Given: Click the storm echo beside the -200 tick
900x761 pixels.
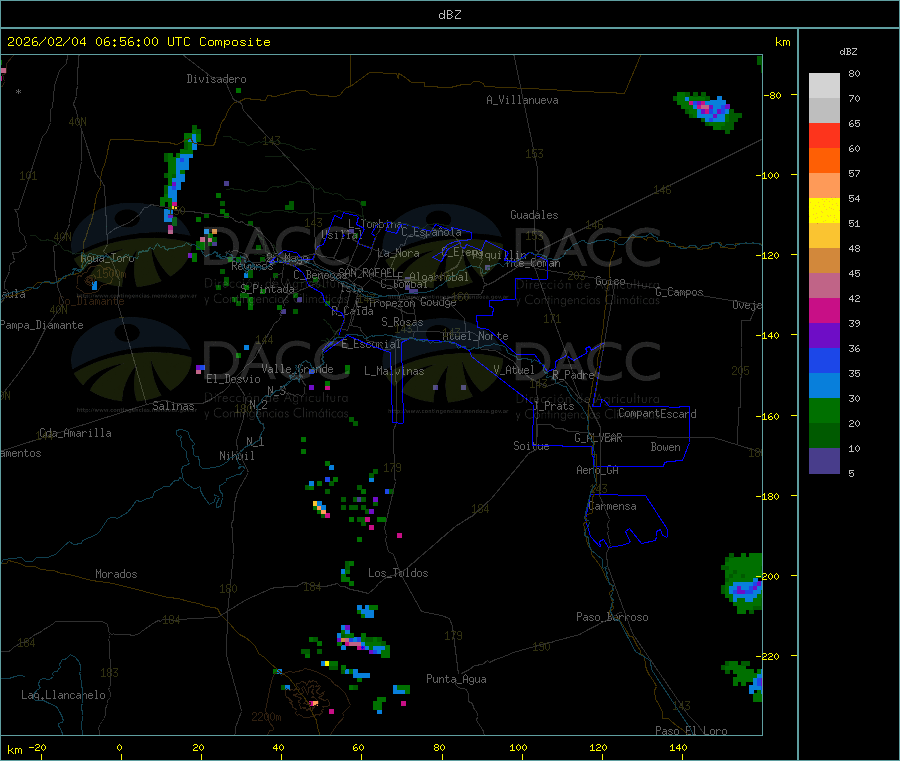Looking at the screenshot, I should click(x=742, y=583).
